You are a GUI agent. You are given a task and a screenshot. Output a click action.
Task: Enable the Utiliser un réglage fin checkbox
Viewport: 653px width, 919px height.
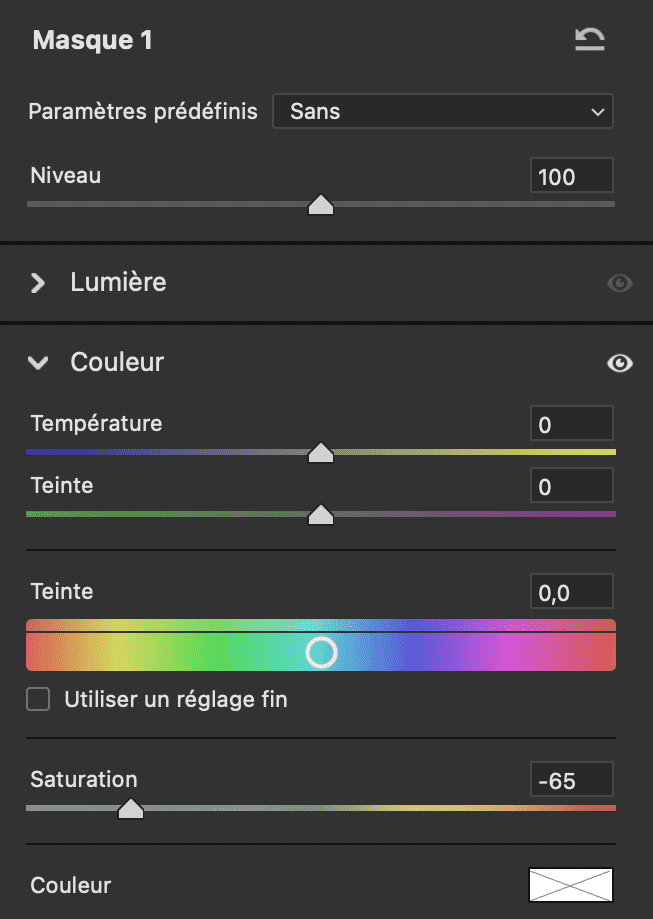(39, 699)
